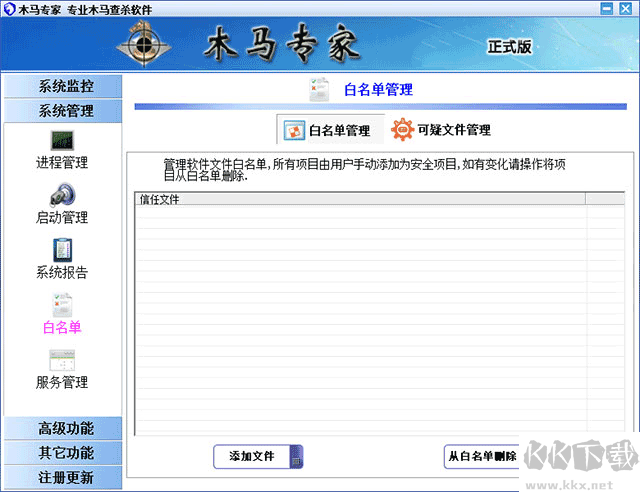The width and height of the screenshot is (640, 492).
Task: Click the document icon beside the 白名单管理 heading
Action: (x=319, y=89)
